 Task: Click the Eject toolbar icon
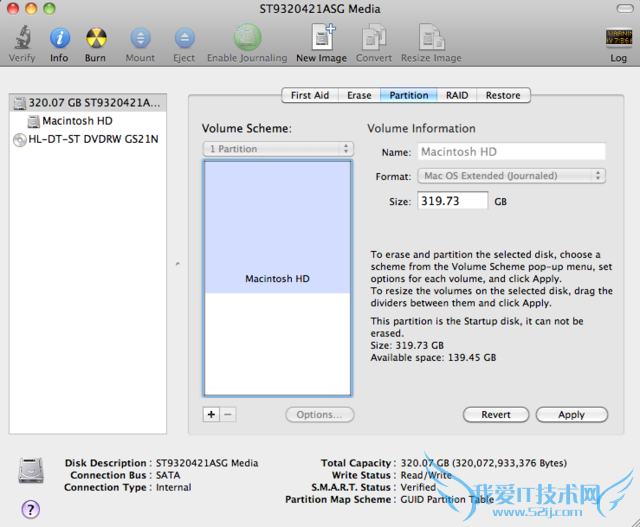click(x=184, y=39)
